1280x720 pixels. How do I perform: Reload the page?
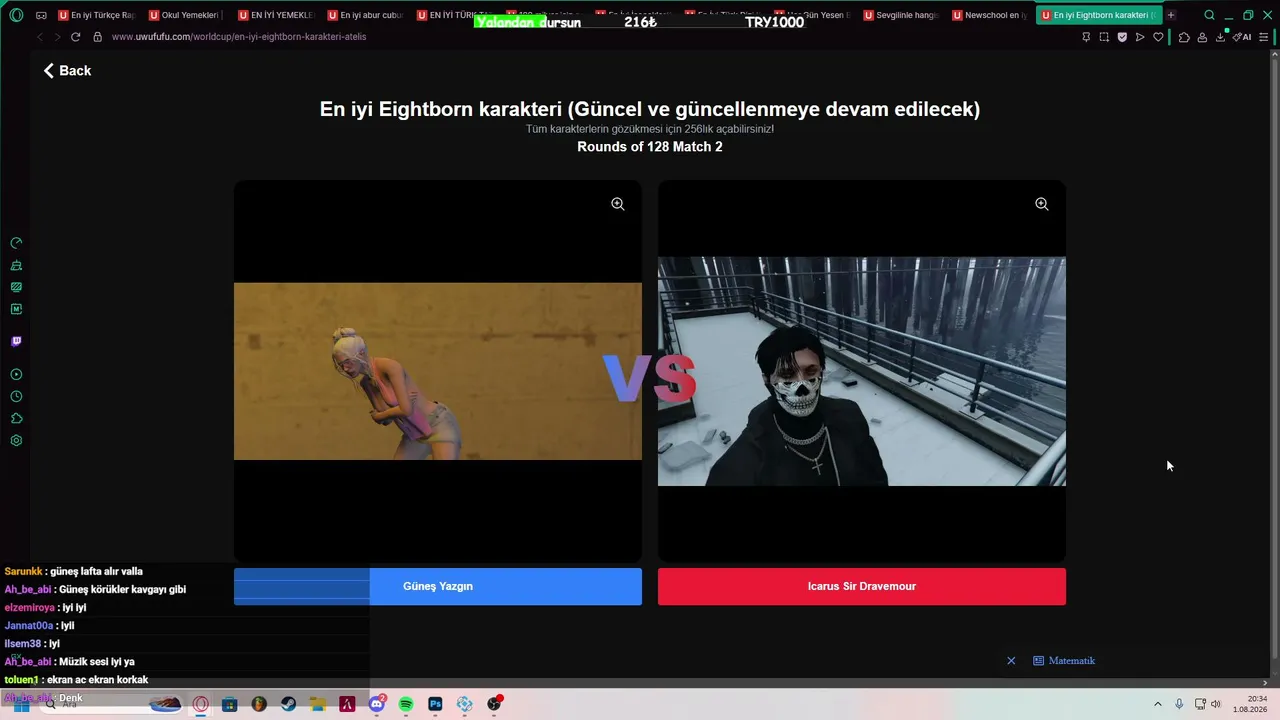point(75,37)
